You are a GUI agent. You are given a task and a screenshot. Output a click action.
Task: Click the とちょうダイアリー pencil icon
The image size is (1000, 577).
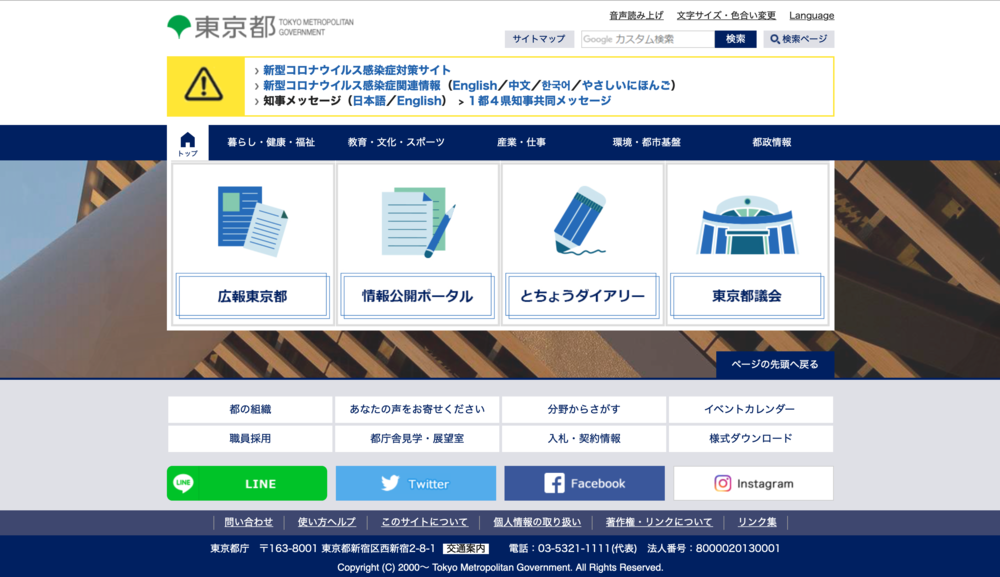pyautogui.click(x=582, y=220)
